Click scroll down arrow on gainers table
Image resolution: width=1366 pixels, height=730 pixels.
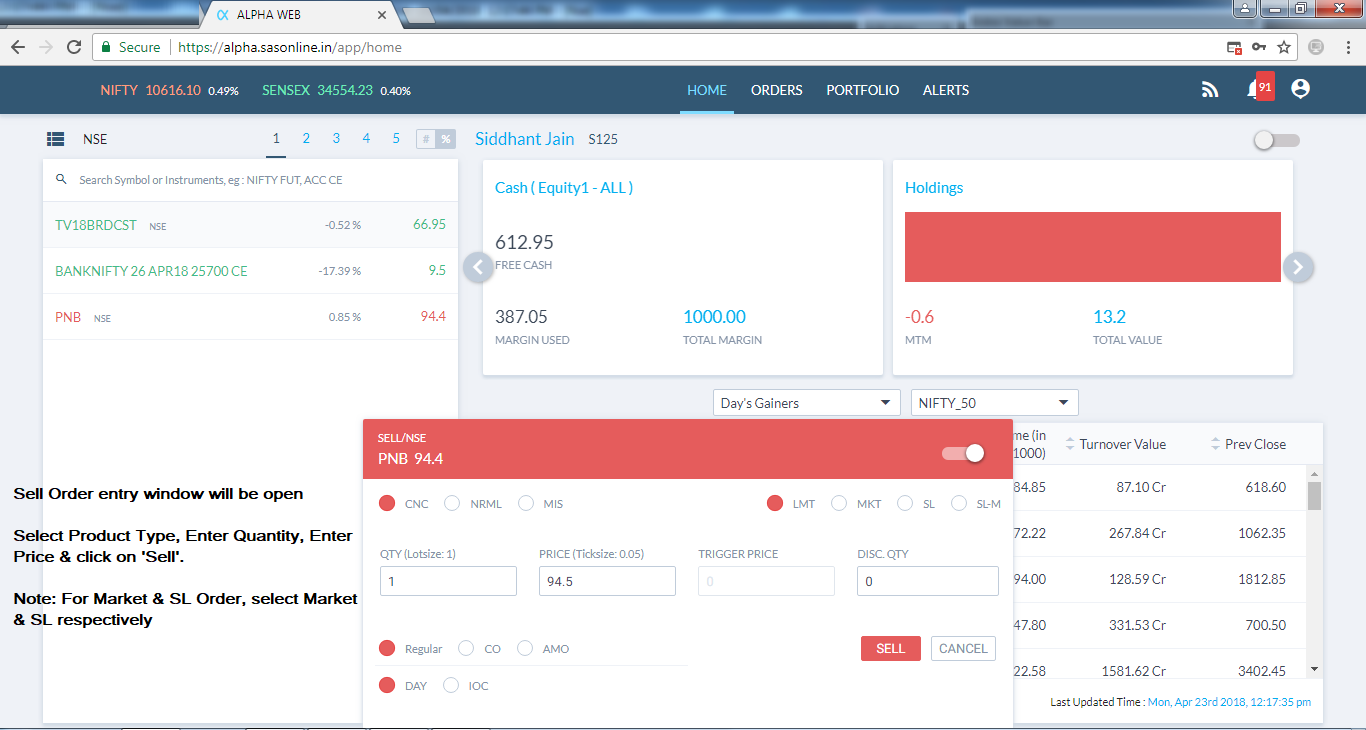tap(1314, 669)
